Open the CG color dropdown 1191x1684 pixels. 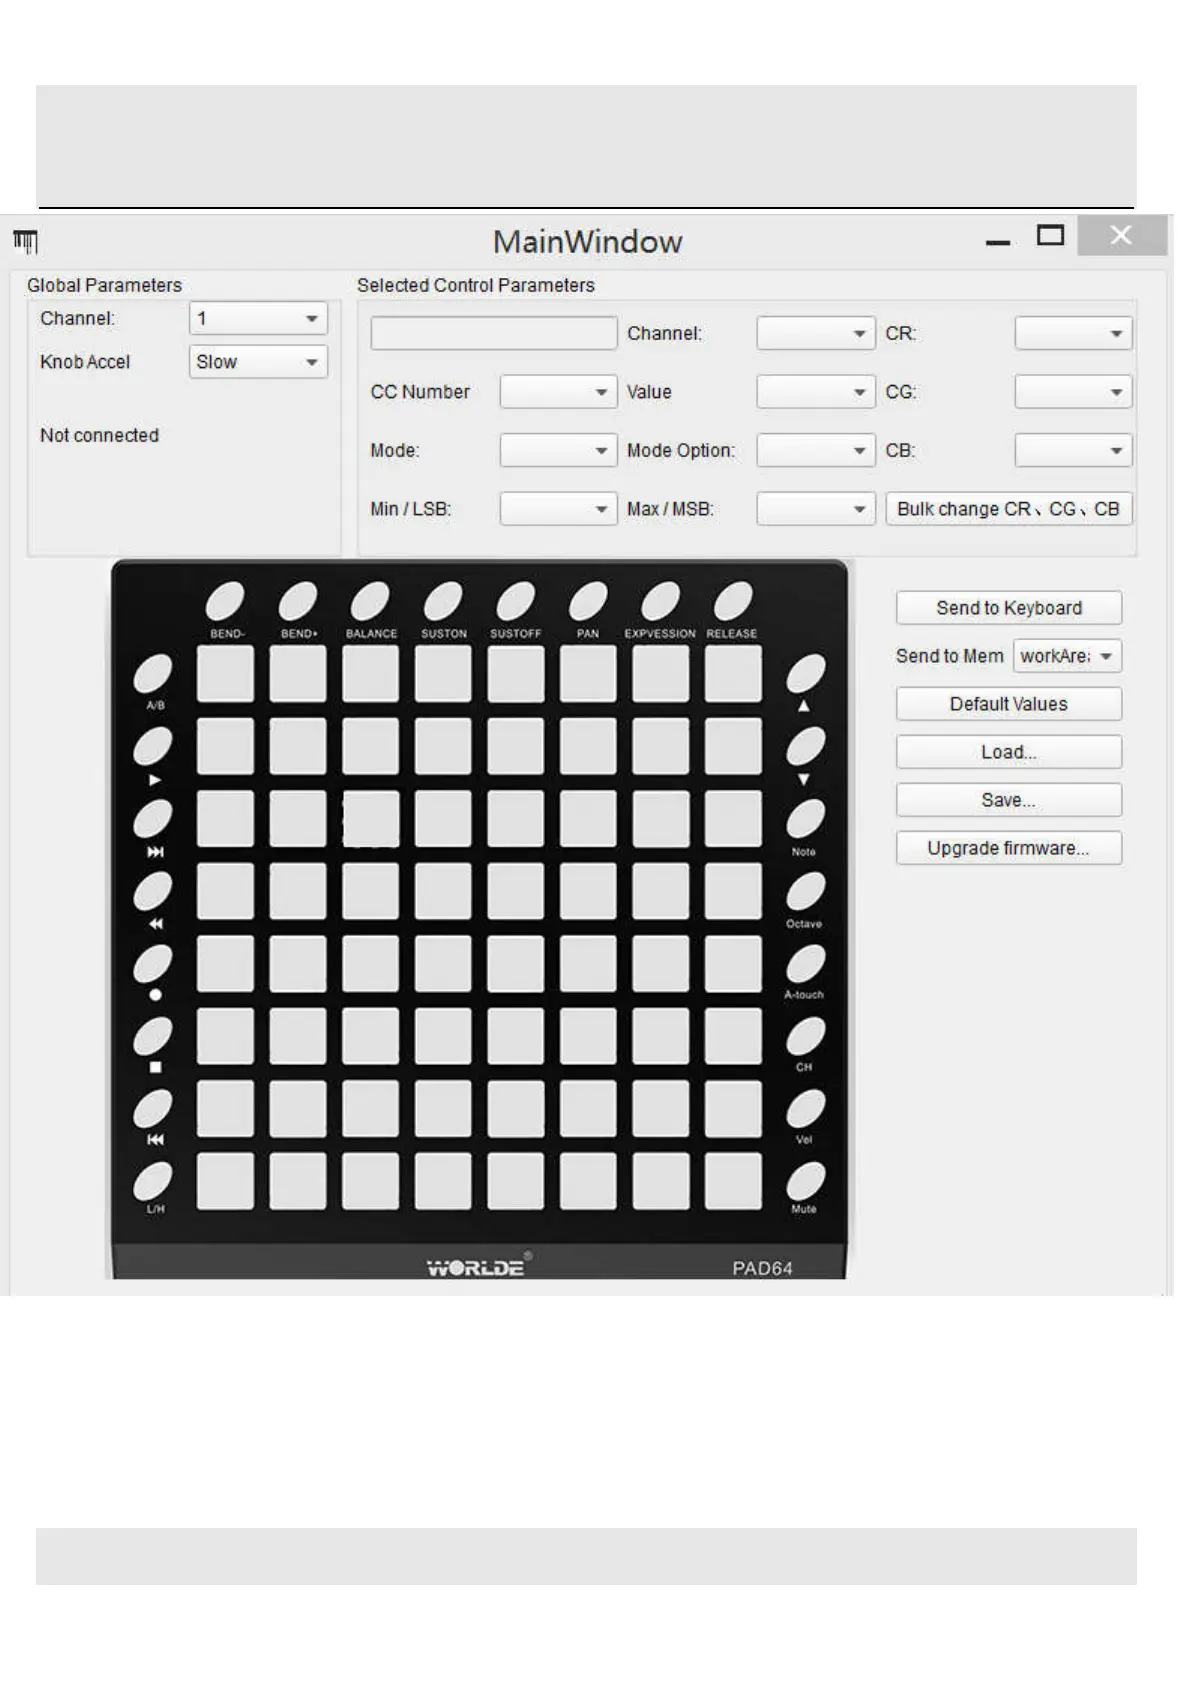(x=1073, y=392)
